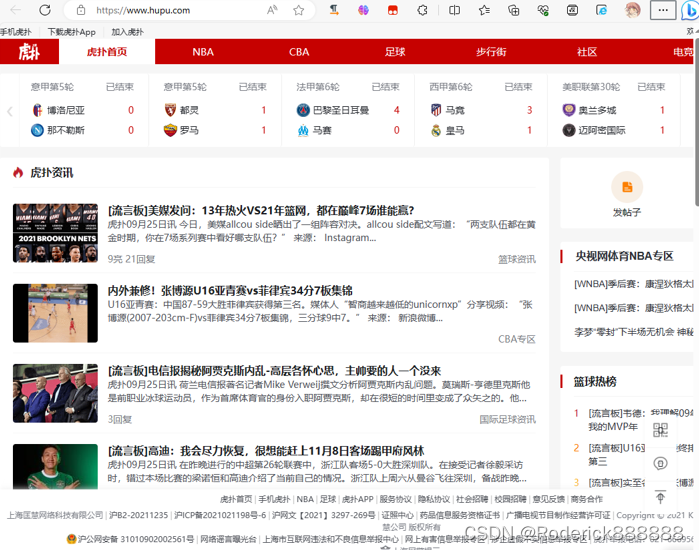This screenshot has width=699, height=550.
Task: Click the Paris Saint-Germain team logo
Action: (x=303, y=110)
